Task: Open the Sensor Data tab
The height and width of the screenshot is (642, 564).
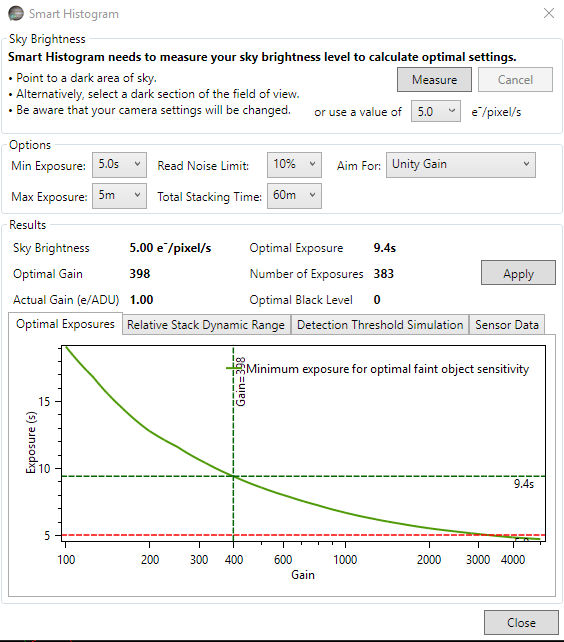Action: [x=507, y=325]
